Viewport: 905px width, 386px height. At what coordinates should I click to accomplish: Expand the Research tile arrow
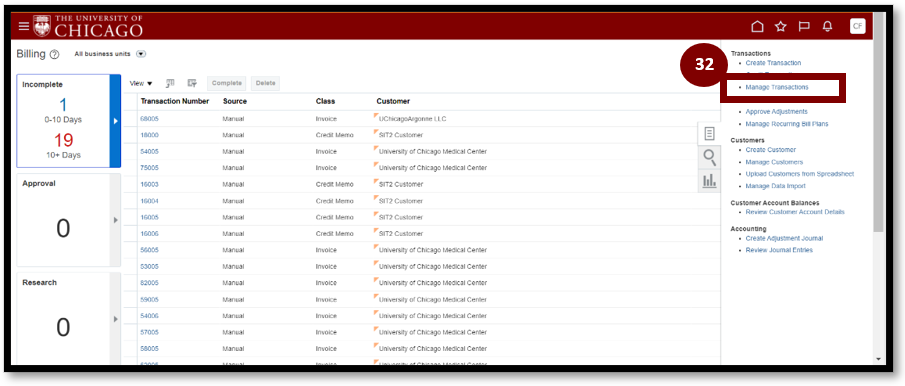click(x=115, y=318)
